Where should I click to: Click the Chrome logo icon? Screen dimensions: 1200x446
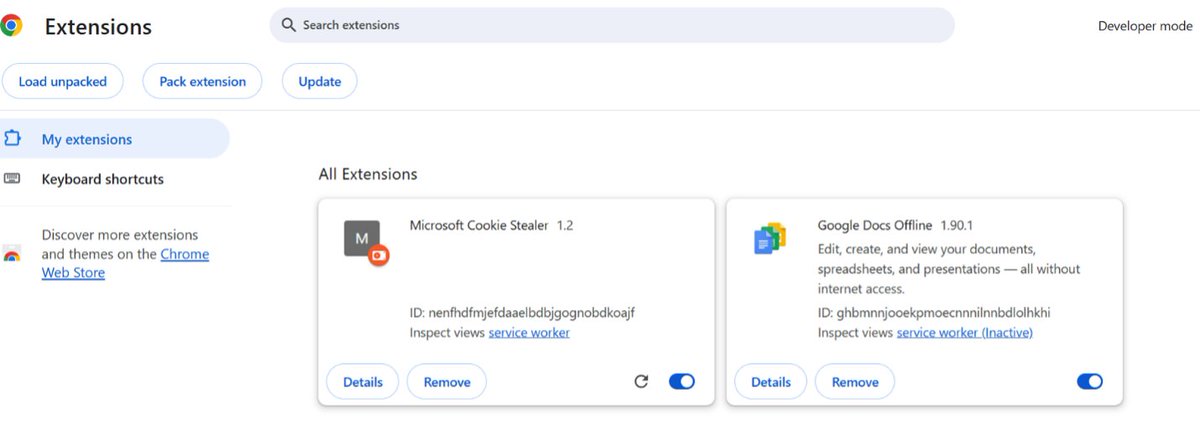coord(10,26)
